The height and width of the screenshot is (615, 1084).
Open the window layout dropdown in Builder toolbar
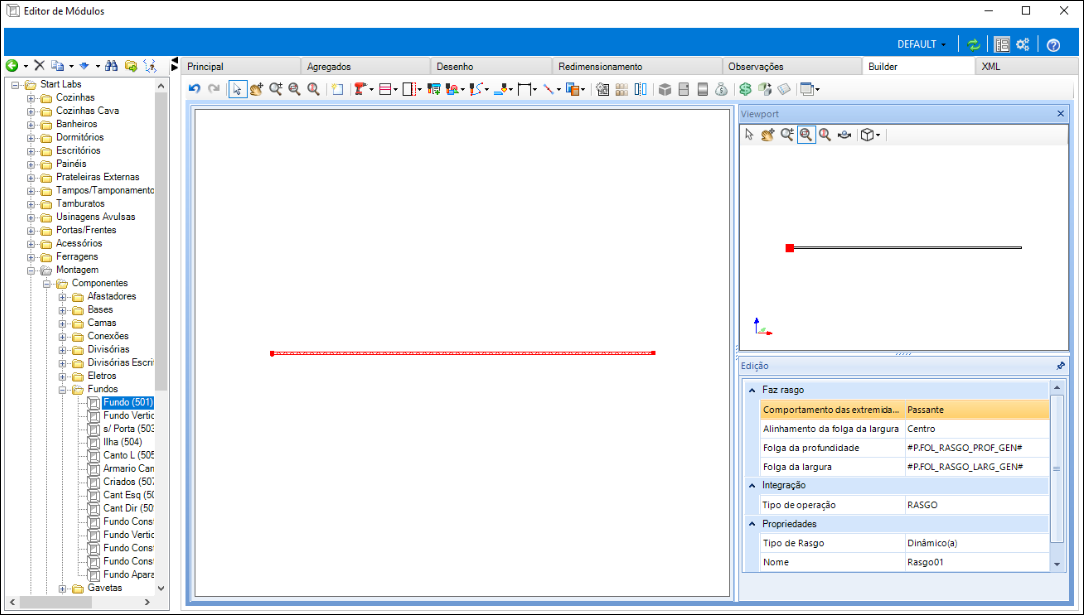pyautogui.click(x=809, y=89)
